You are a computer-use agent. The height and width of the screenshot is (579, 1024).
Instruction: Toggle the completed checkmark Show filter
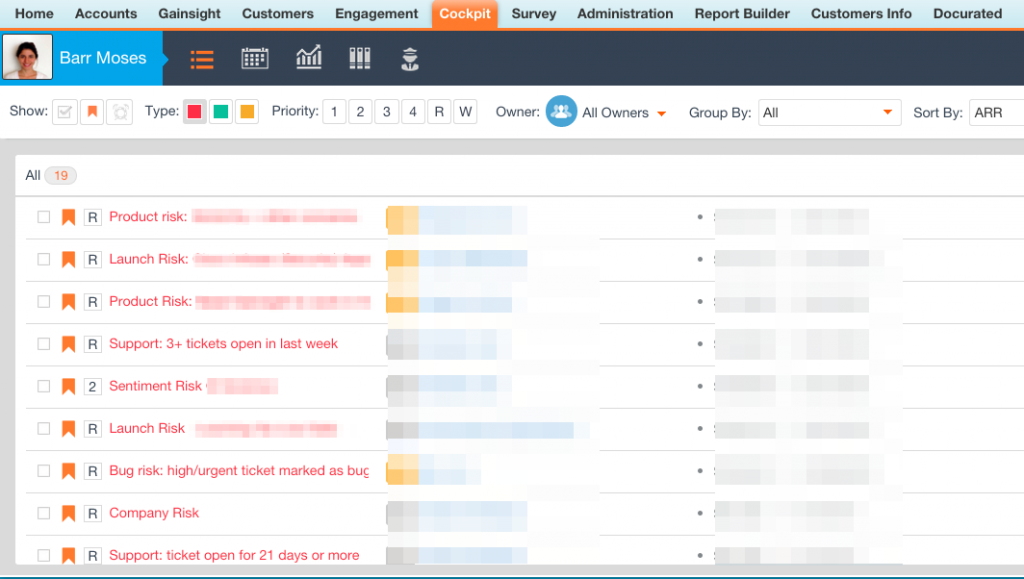pos(65,112)
